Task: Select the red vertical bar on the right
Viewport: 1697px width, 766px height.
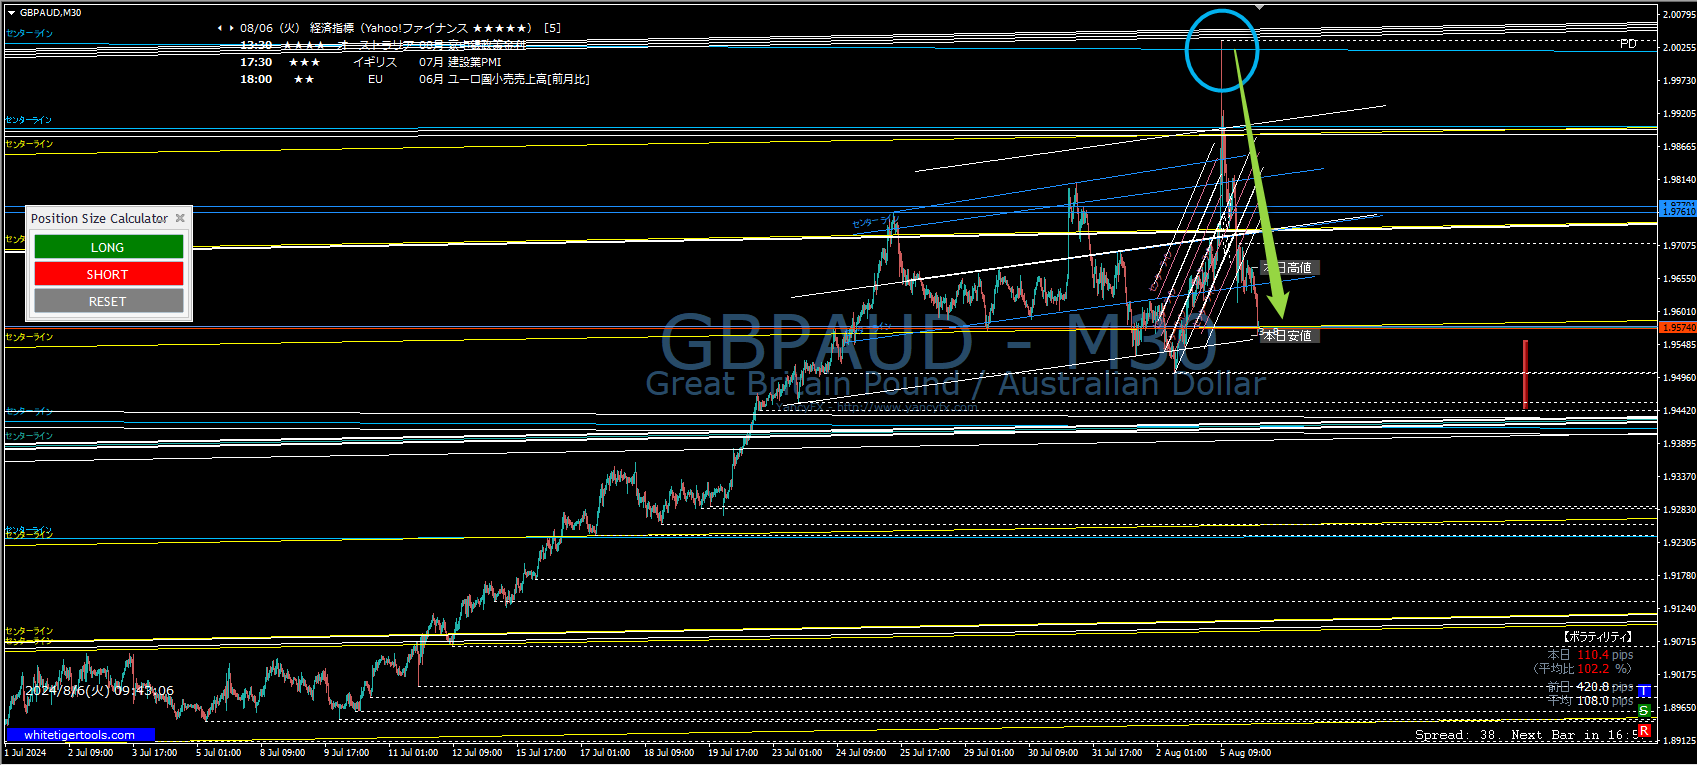Action: pos(1525,375)
